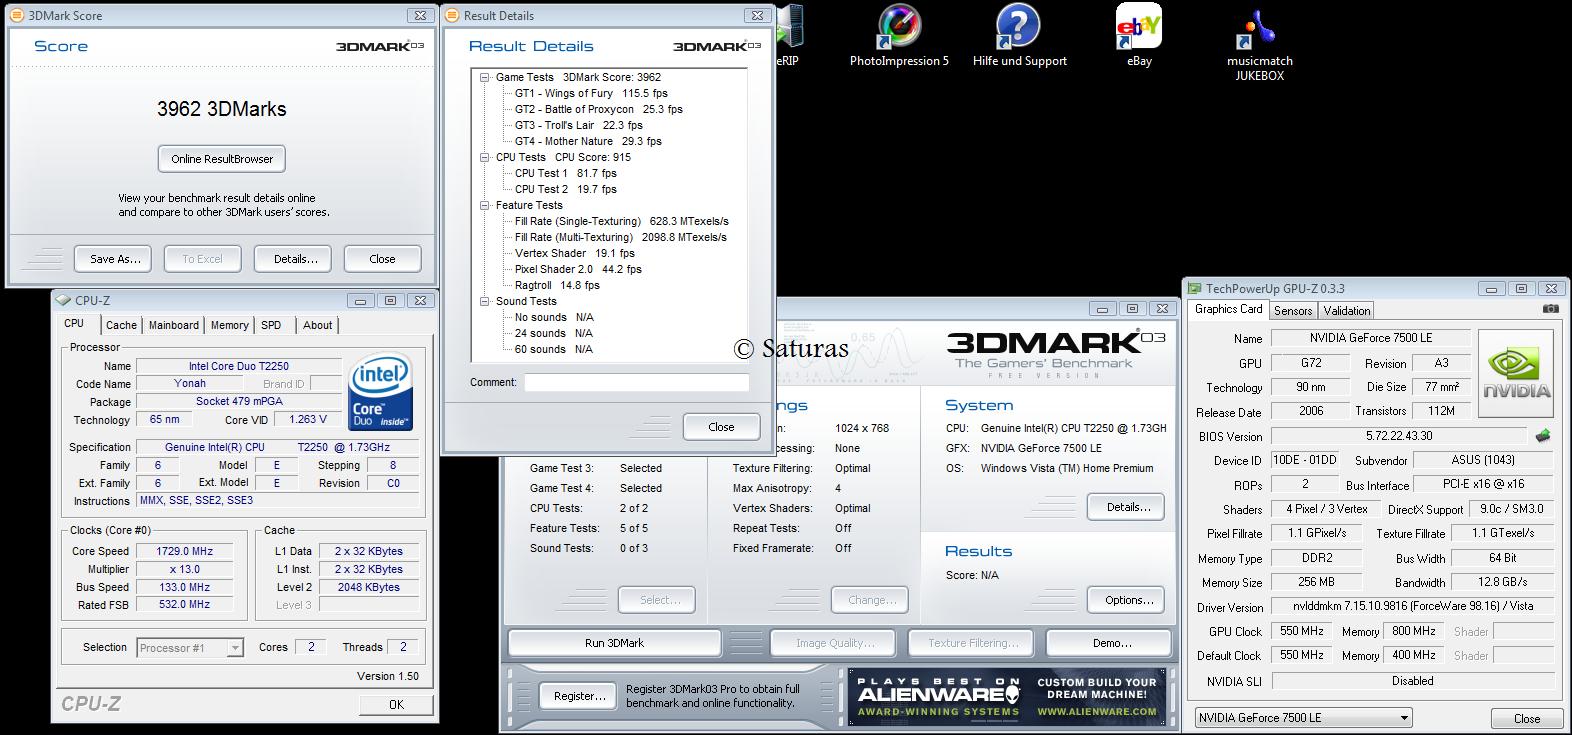Select the Ragtroll result row

coord(557,285)
